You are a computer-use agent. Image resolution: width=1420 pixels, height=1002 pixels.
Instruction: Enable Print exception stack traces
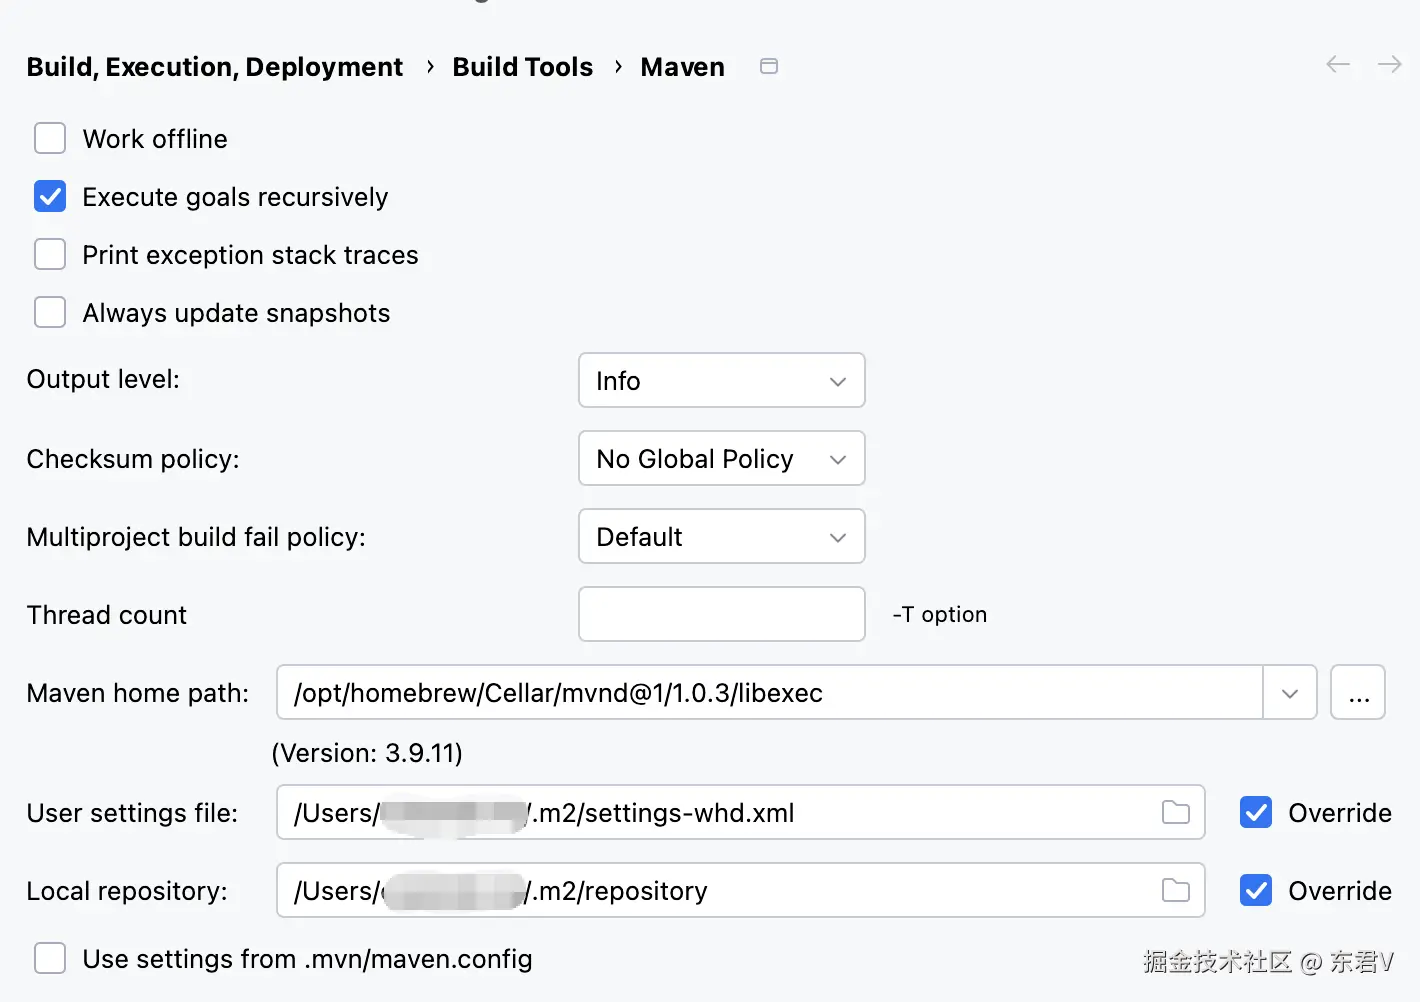pyautogui.click(x=50, y=254)
